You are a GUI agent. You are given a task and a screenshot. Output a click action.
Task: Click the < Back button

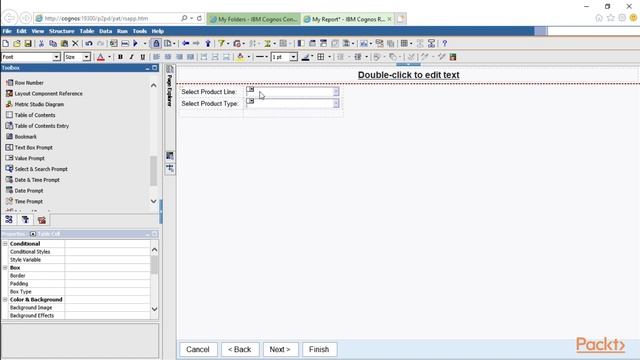(x=240, y=349)
